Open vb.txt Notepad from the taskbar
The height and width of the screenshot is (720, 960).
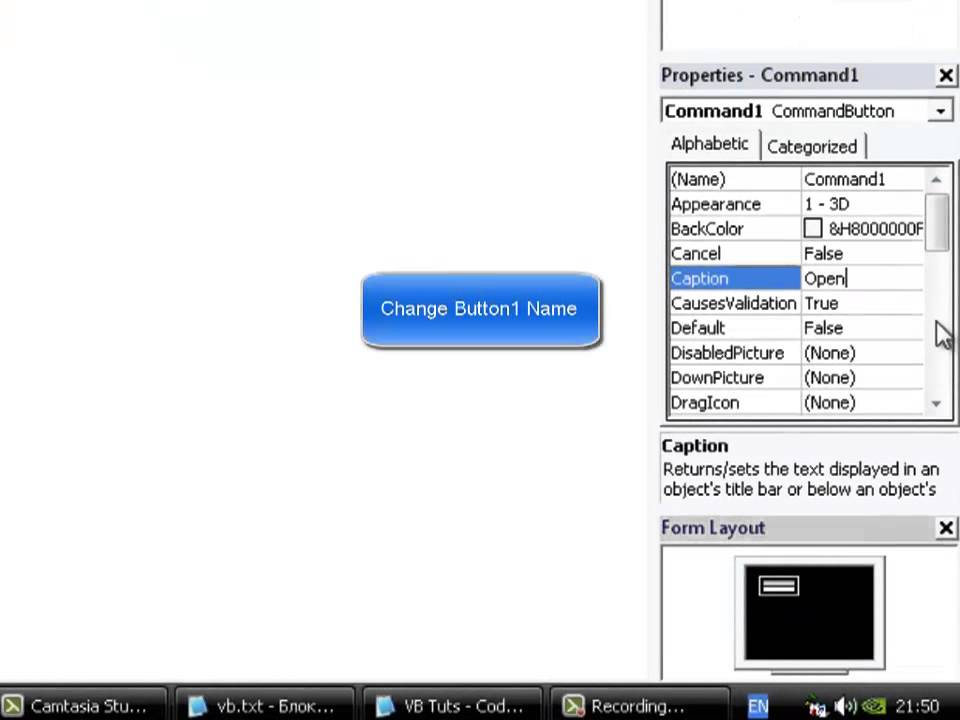coord(264,706)
